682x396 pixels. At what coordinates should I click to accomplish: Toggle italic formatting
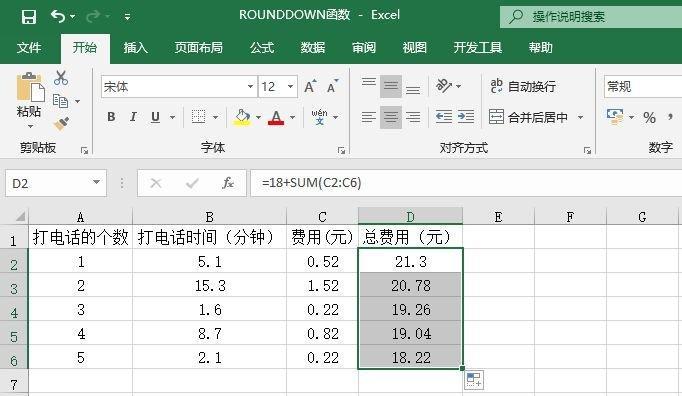[x=133, y=117]
